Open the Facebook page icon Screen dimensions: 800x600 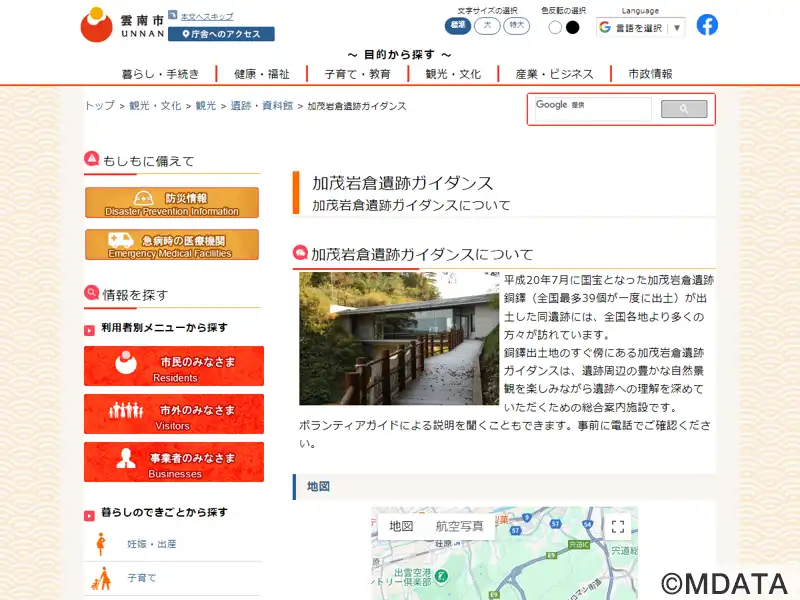click(x=707, y=25)
